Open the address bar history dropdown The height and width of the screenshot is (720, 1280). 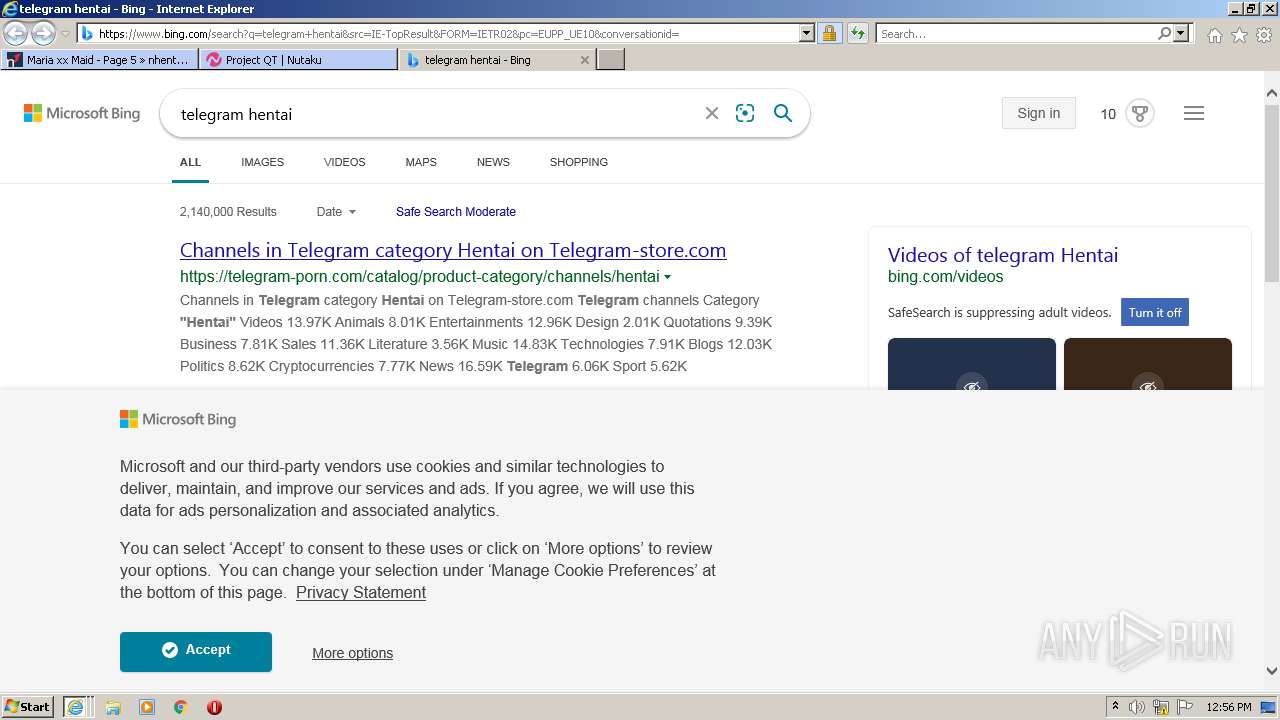point(807,33)
